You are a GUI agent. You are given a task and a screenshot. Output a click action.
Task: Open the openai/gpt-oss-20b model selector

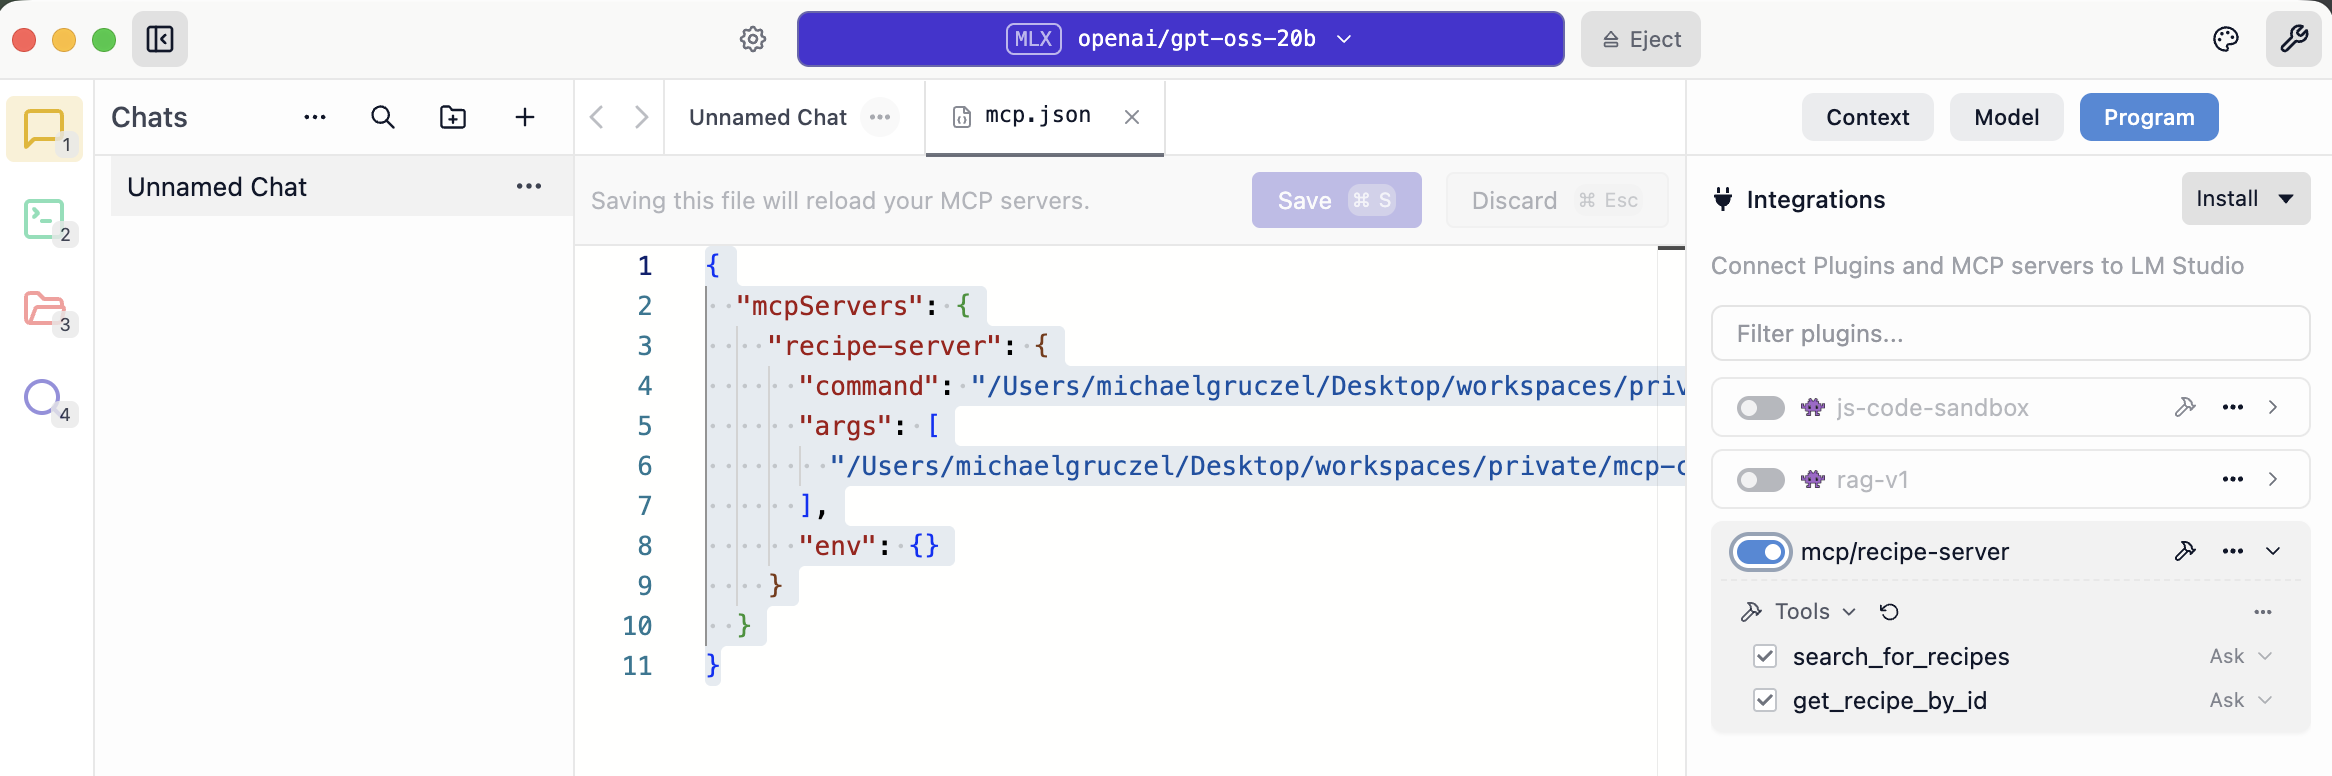point(1181,39)
